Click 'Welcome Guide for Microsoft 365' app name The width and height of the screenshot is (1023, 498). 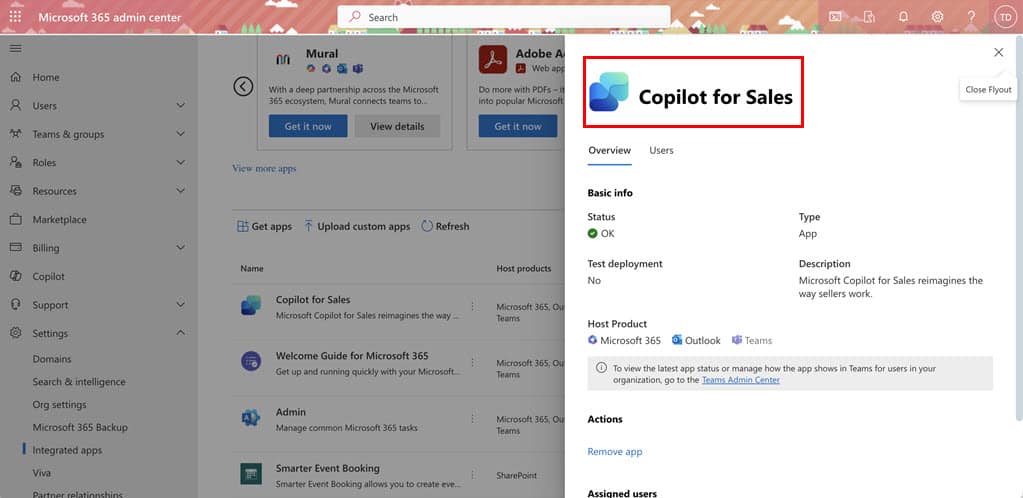click(x=352, y=356)
